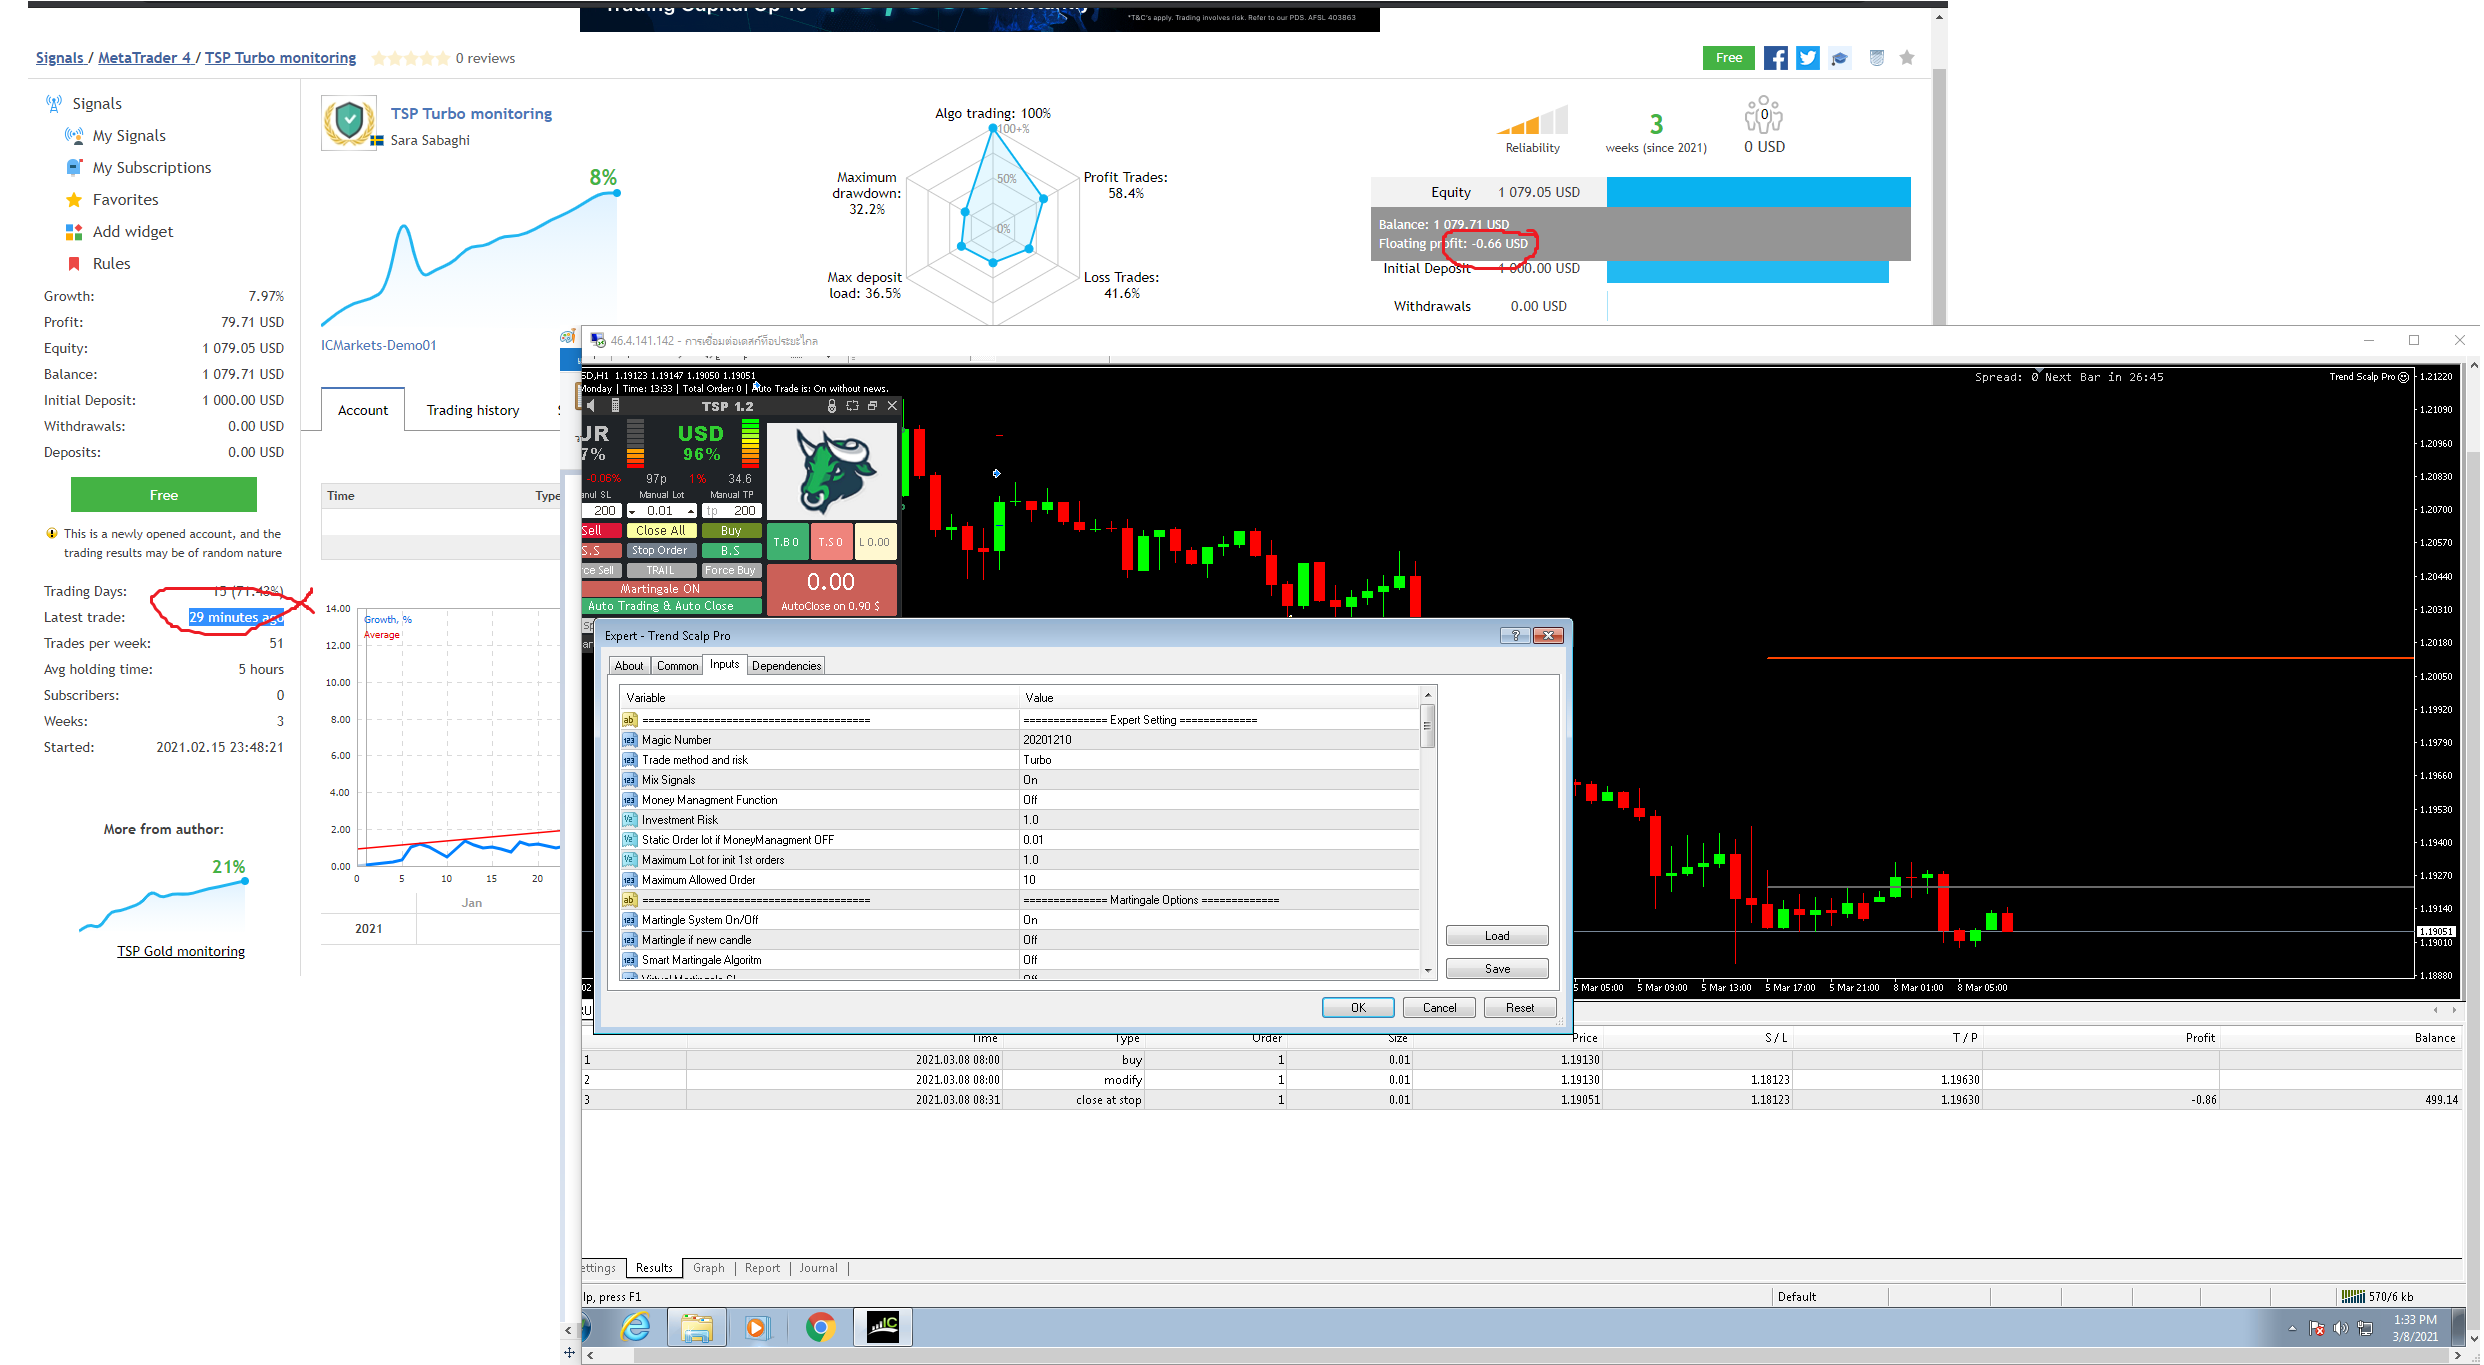Click the yellow Close All button
Screen dimensions: 2484x1365
(660, 531)
